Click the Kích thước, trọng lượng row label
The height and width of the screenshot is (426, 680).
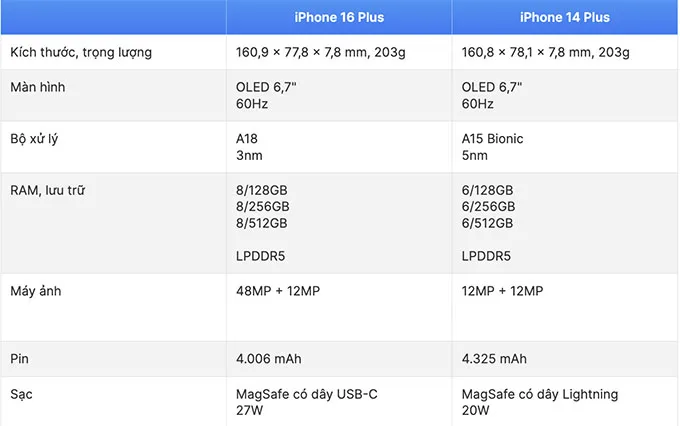click(81, 52)
